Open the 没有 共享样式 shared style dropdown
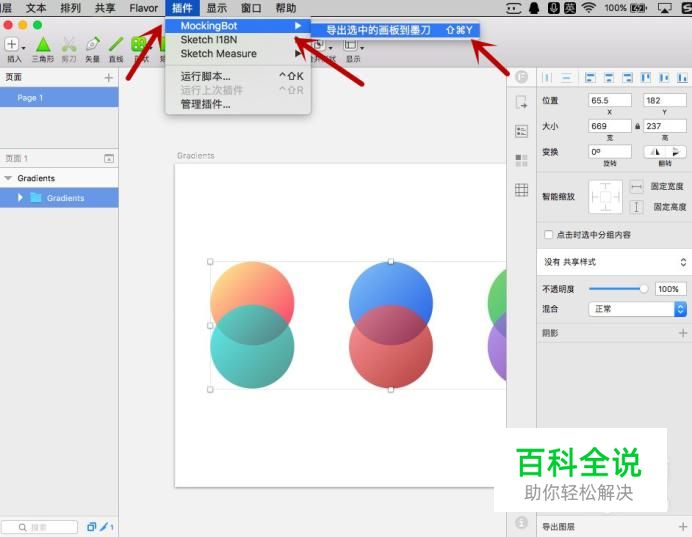692x537 pixels. pyautogui.click(x=614, y=262)
